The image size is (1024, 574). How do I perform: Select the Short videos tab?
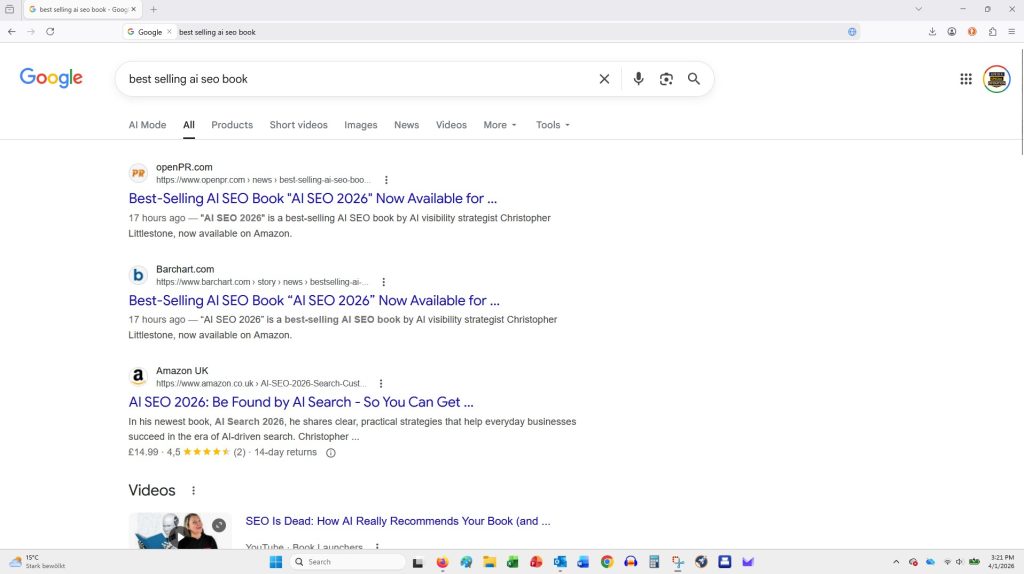(x=298, y=125)
